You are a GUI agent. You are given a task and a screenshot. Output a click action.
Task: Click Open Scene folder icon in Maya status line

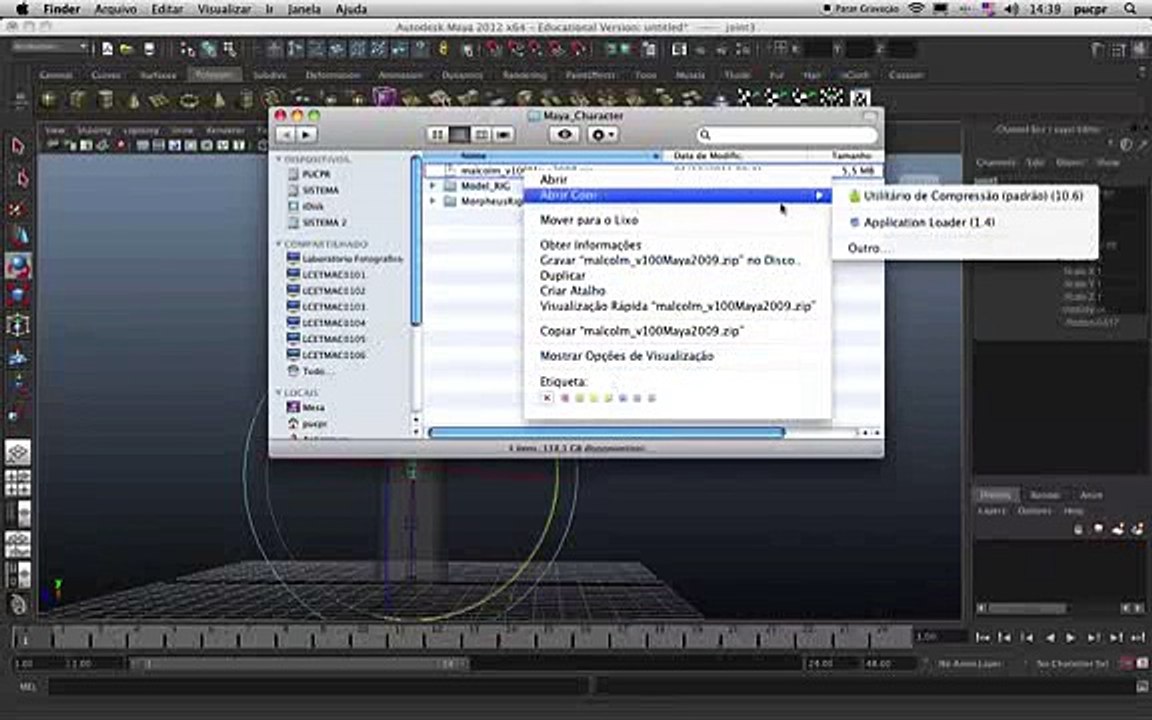point(127,49)
